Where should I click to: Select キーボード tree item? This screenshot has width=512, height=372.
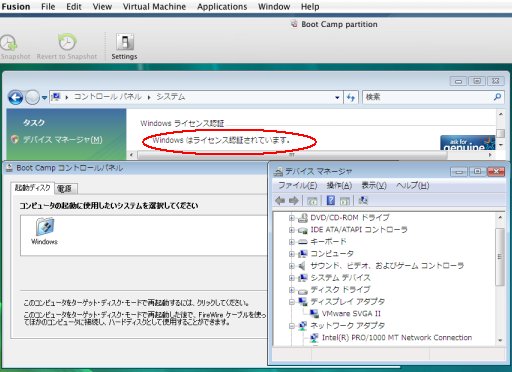(328, 242)
